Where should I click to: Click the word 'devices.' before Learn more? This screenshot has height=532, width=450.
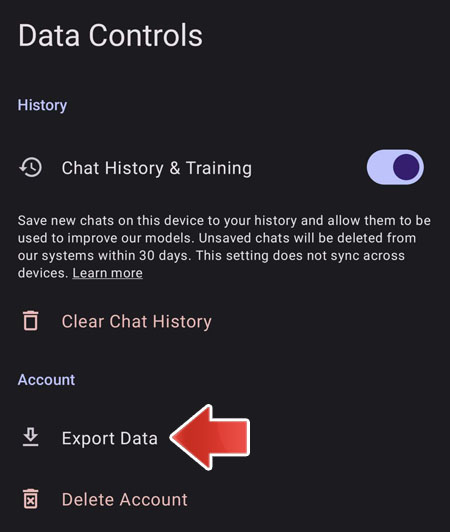click(43, 273)
